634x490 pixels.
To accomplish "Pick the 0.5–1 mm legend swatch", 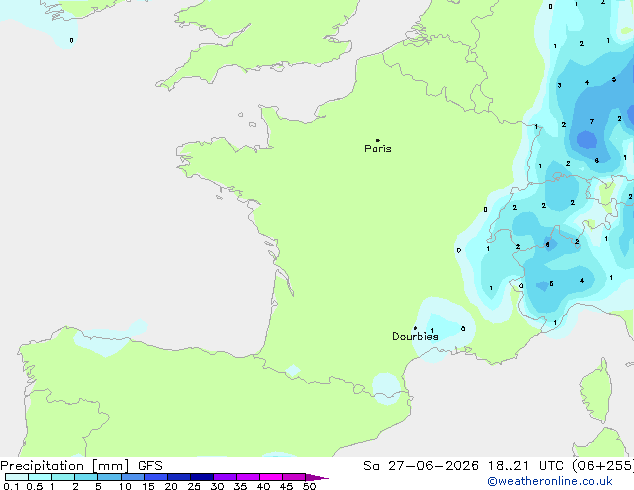I will tap(40, 477).
